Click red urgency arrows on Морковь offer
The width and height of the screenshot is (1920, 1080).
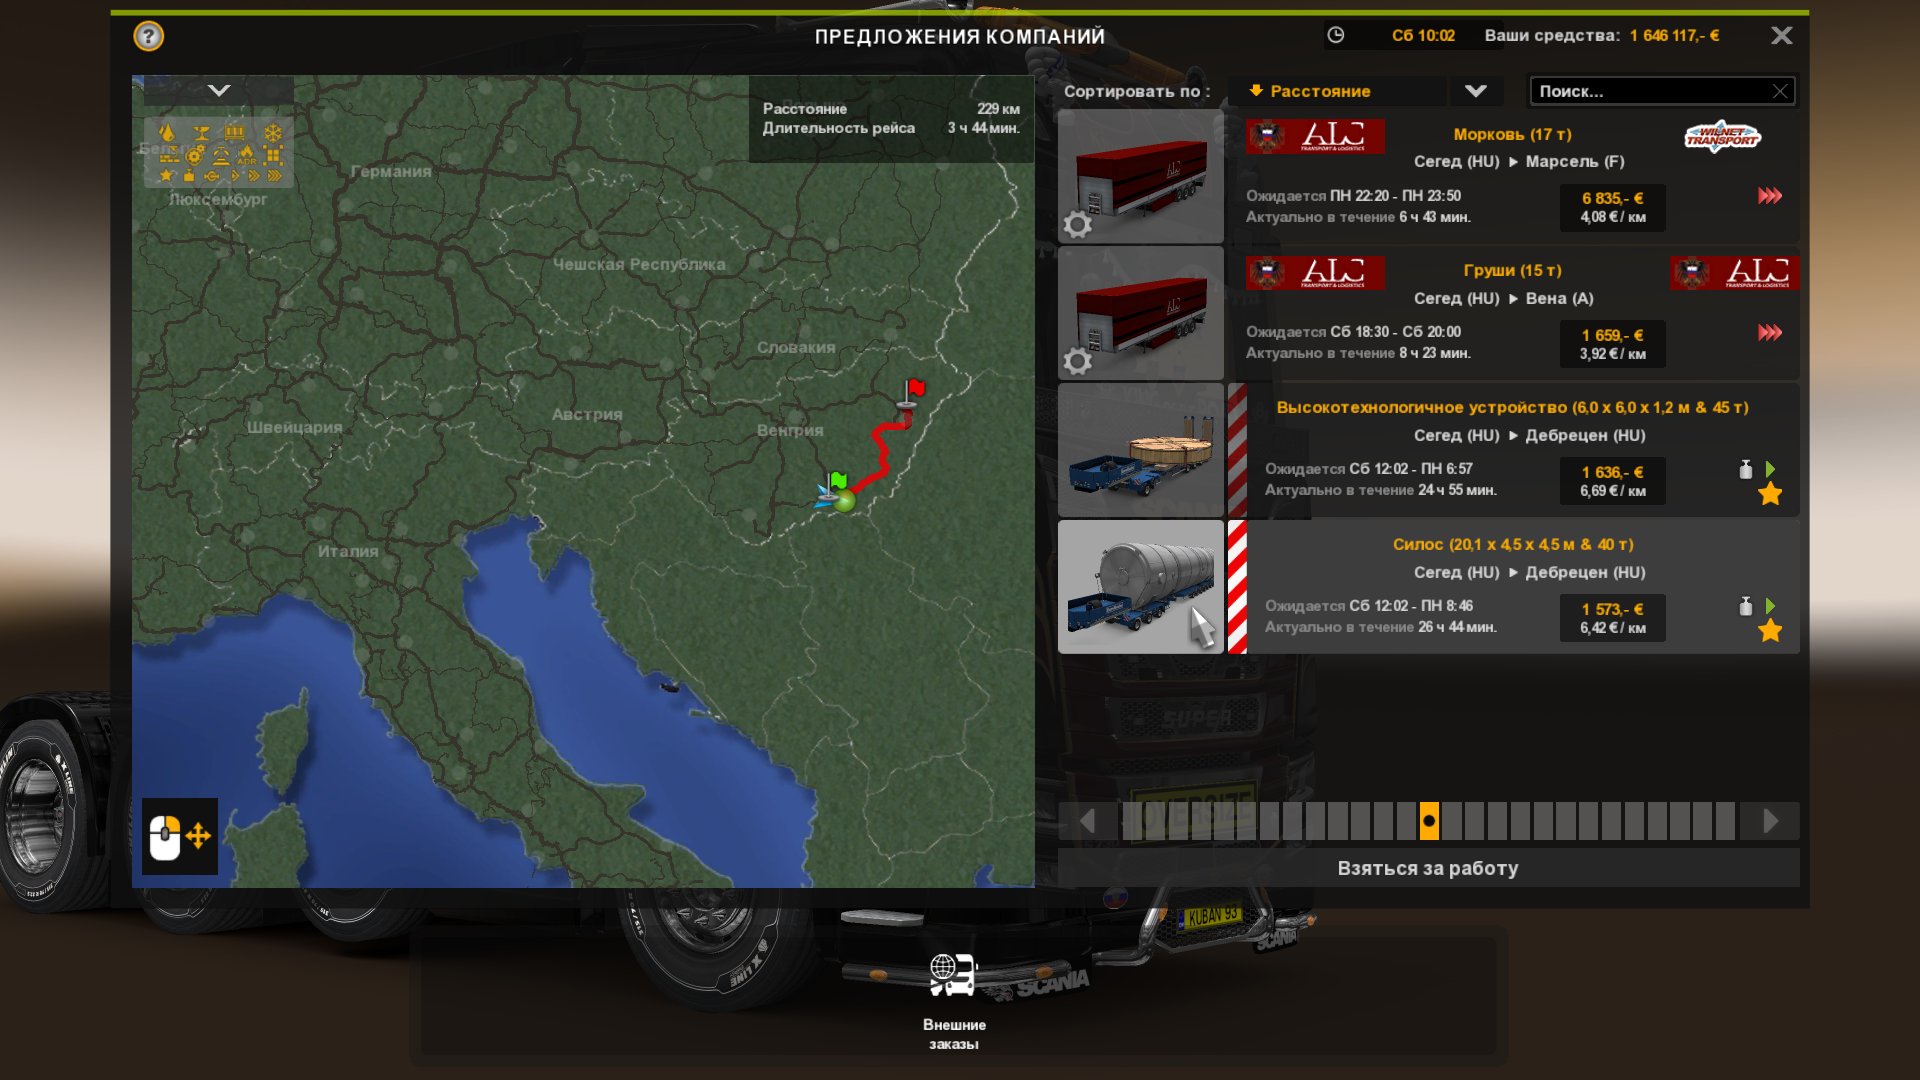(1770, 196)
